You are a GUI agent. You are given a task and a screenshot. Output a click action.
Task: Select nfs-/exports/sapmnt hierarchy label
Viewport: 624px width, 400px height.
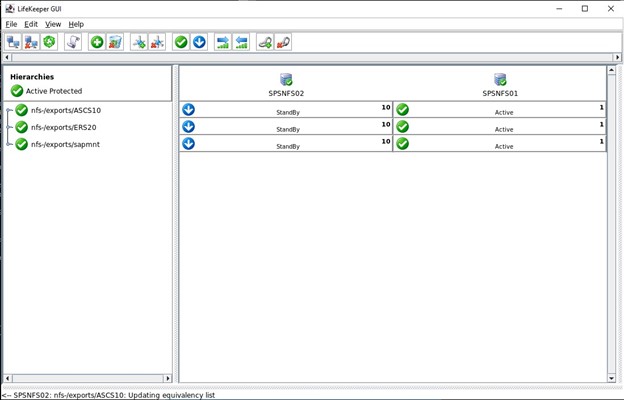[66, 144]
